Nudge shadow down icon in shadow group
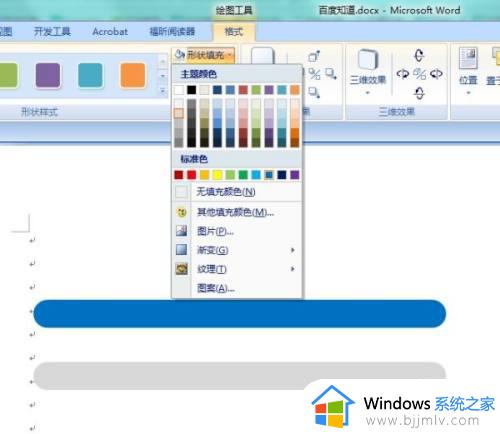500x434 pixels. click(314, 92)
